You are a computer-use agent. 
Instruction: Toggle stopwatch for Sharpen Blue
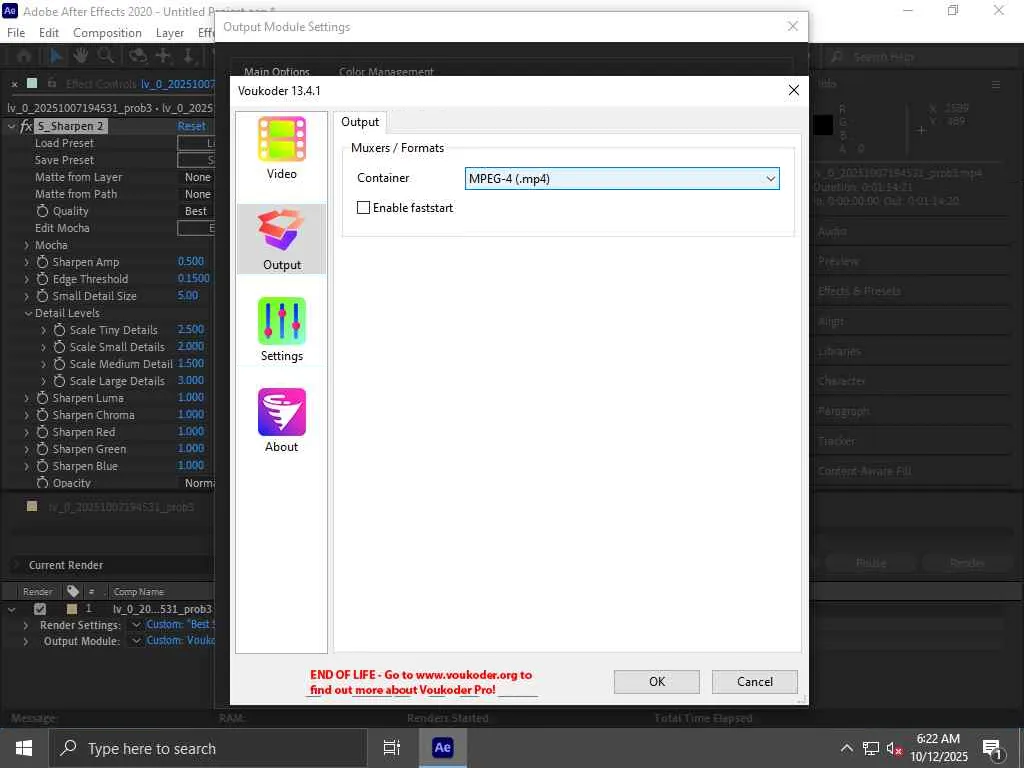click(x=42, y=466)
